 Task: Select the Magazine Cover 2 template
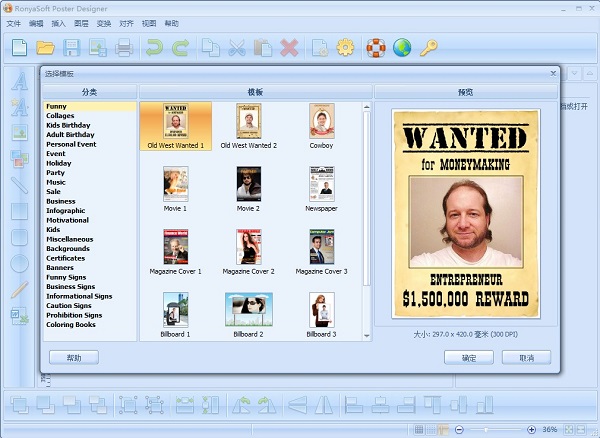click(248, 248)
